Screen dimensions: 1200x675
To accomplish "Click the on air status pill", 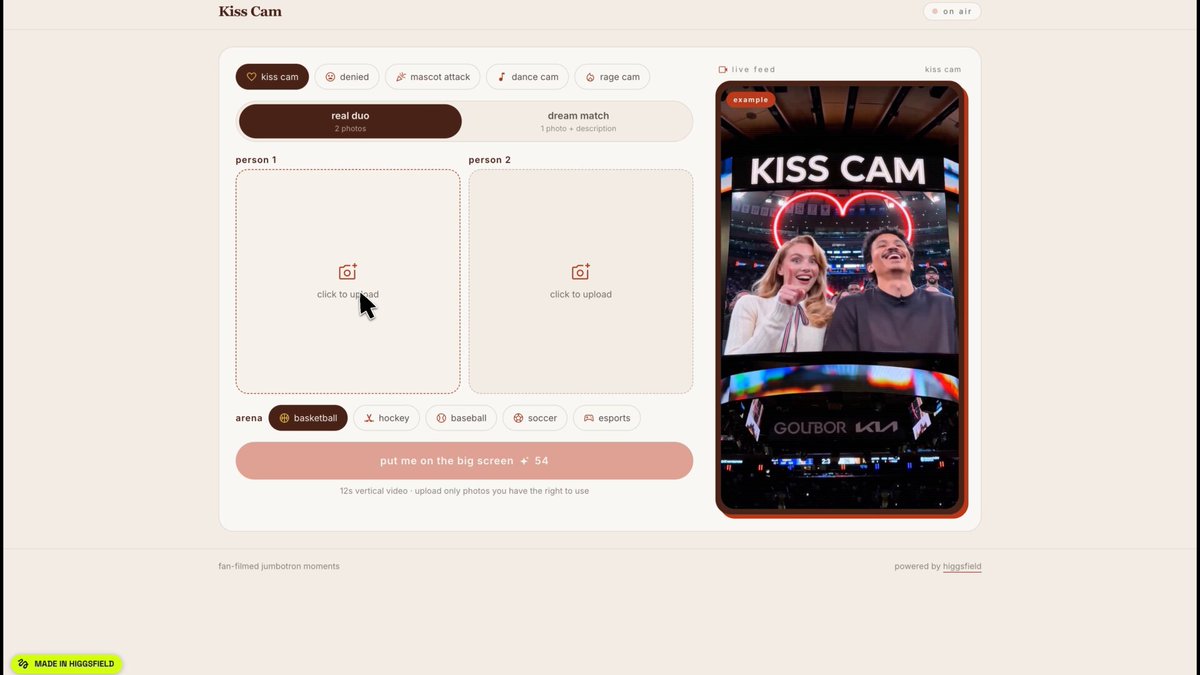I will tap(952, 12).
